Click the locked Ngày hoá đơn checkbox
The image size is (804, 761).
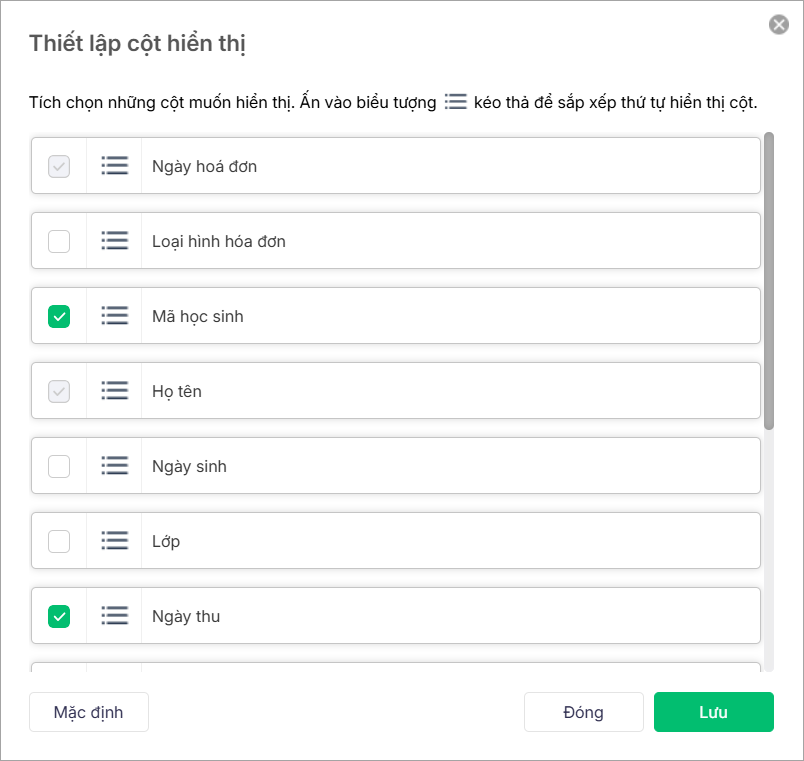59,166
